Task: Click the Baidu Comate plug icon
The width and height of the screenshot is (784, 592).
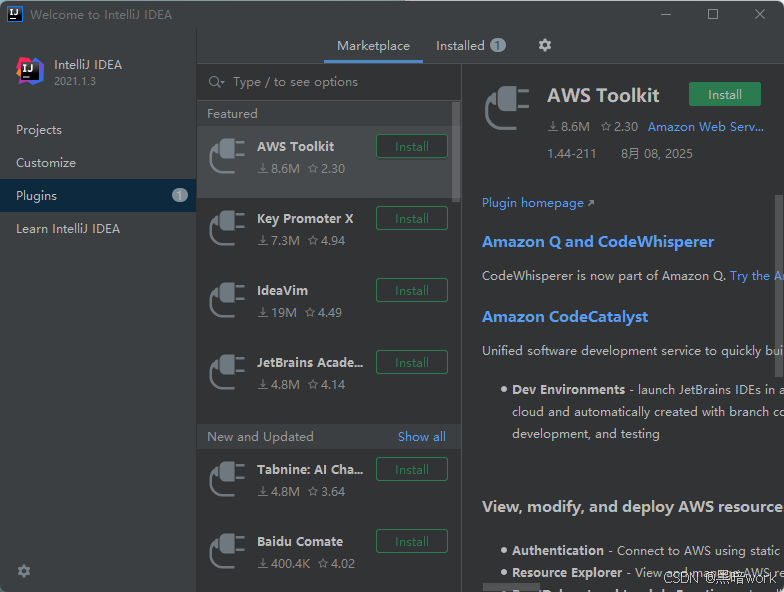Action: [x=228, y=551]
